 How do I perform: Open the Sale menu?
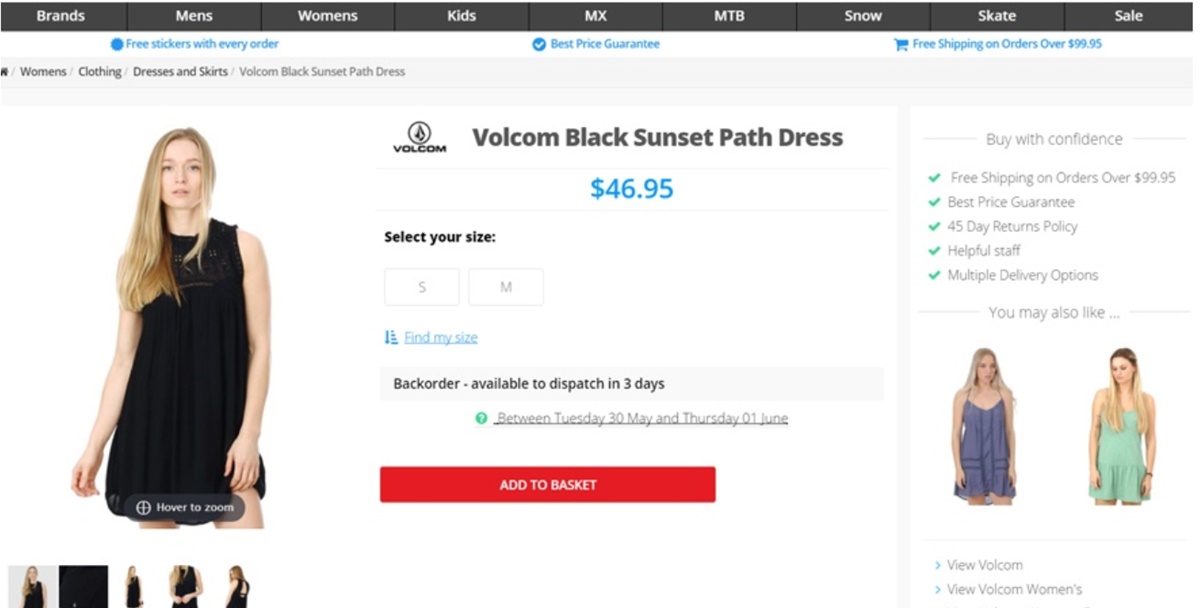click(1128, 16)
